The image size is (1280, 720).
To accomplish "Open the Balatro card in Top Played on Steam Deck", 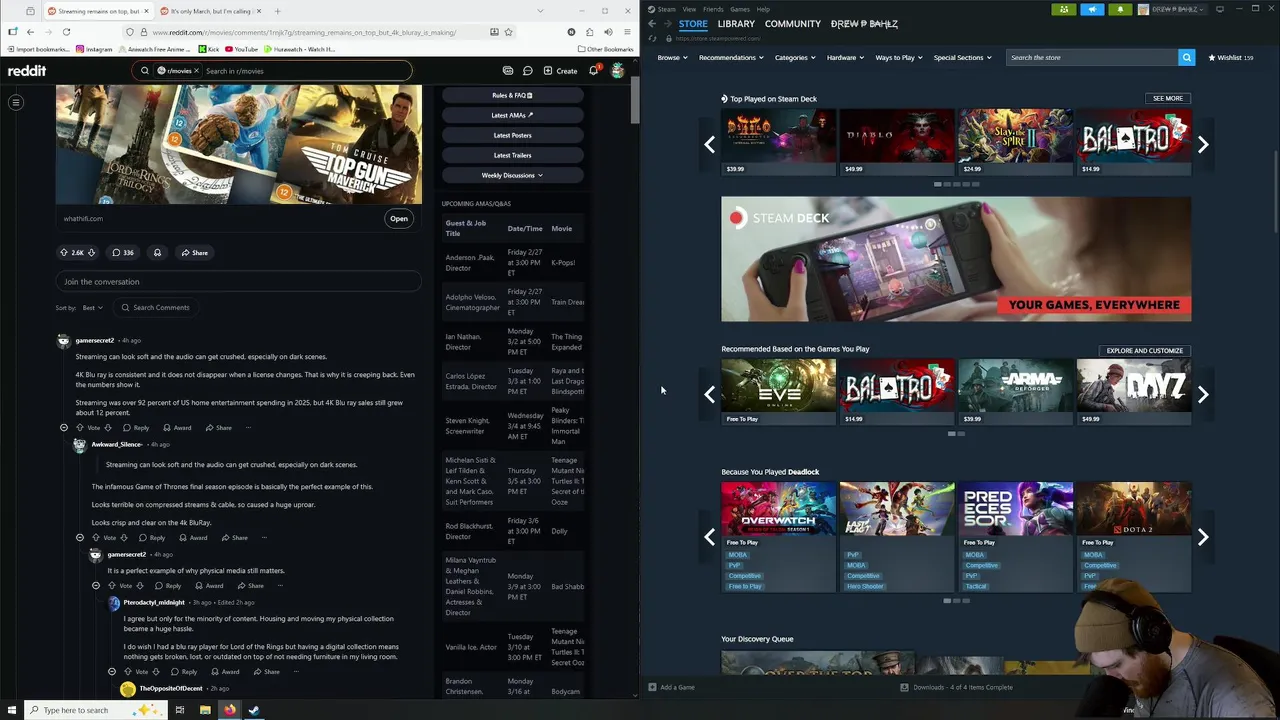I will tap(1133, 142).
